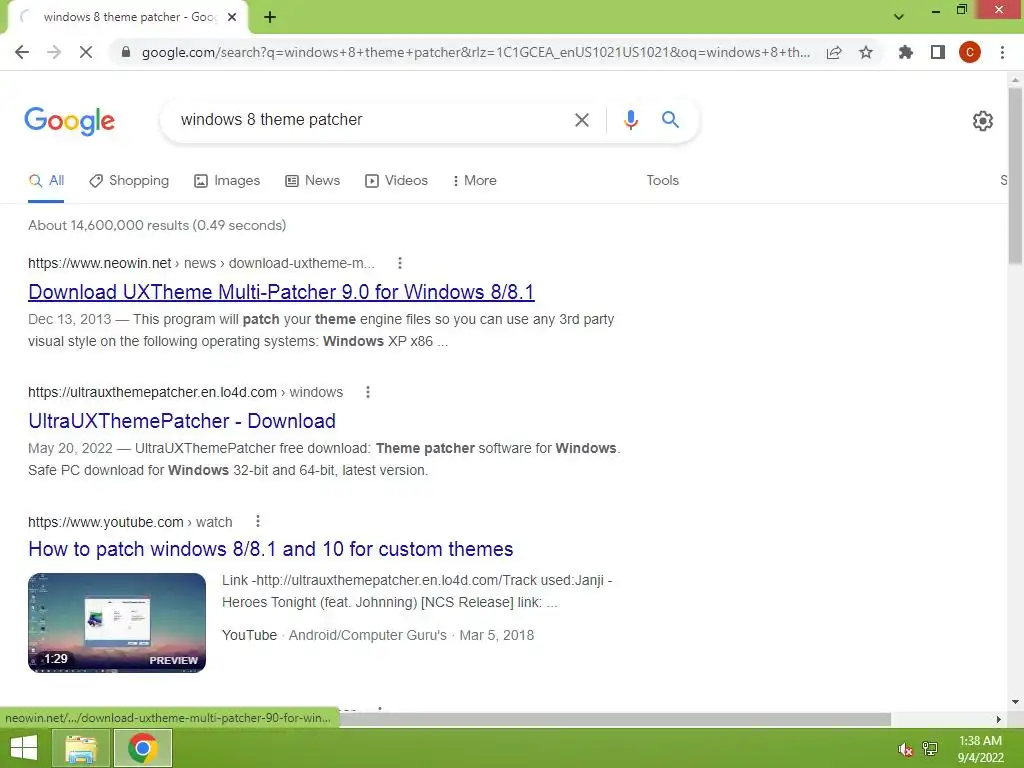Switch to Shopping results

click(x=129, y=181)
